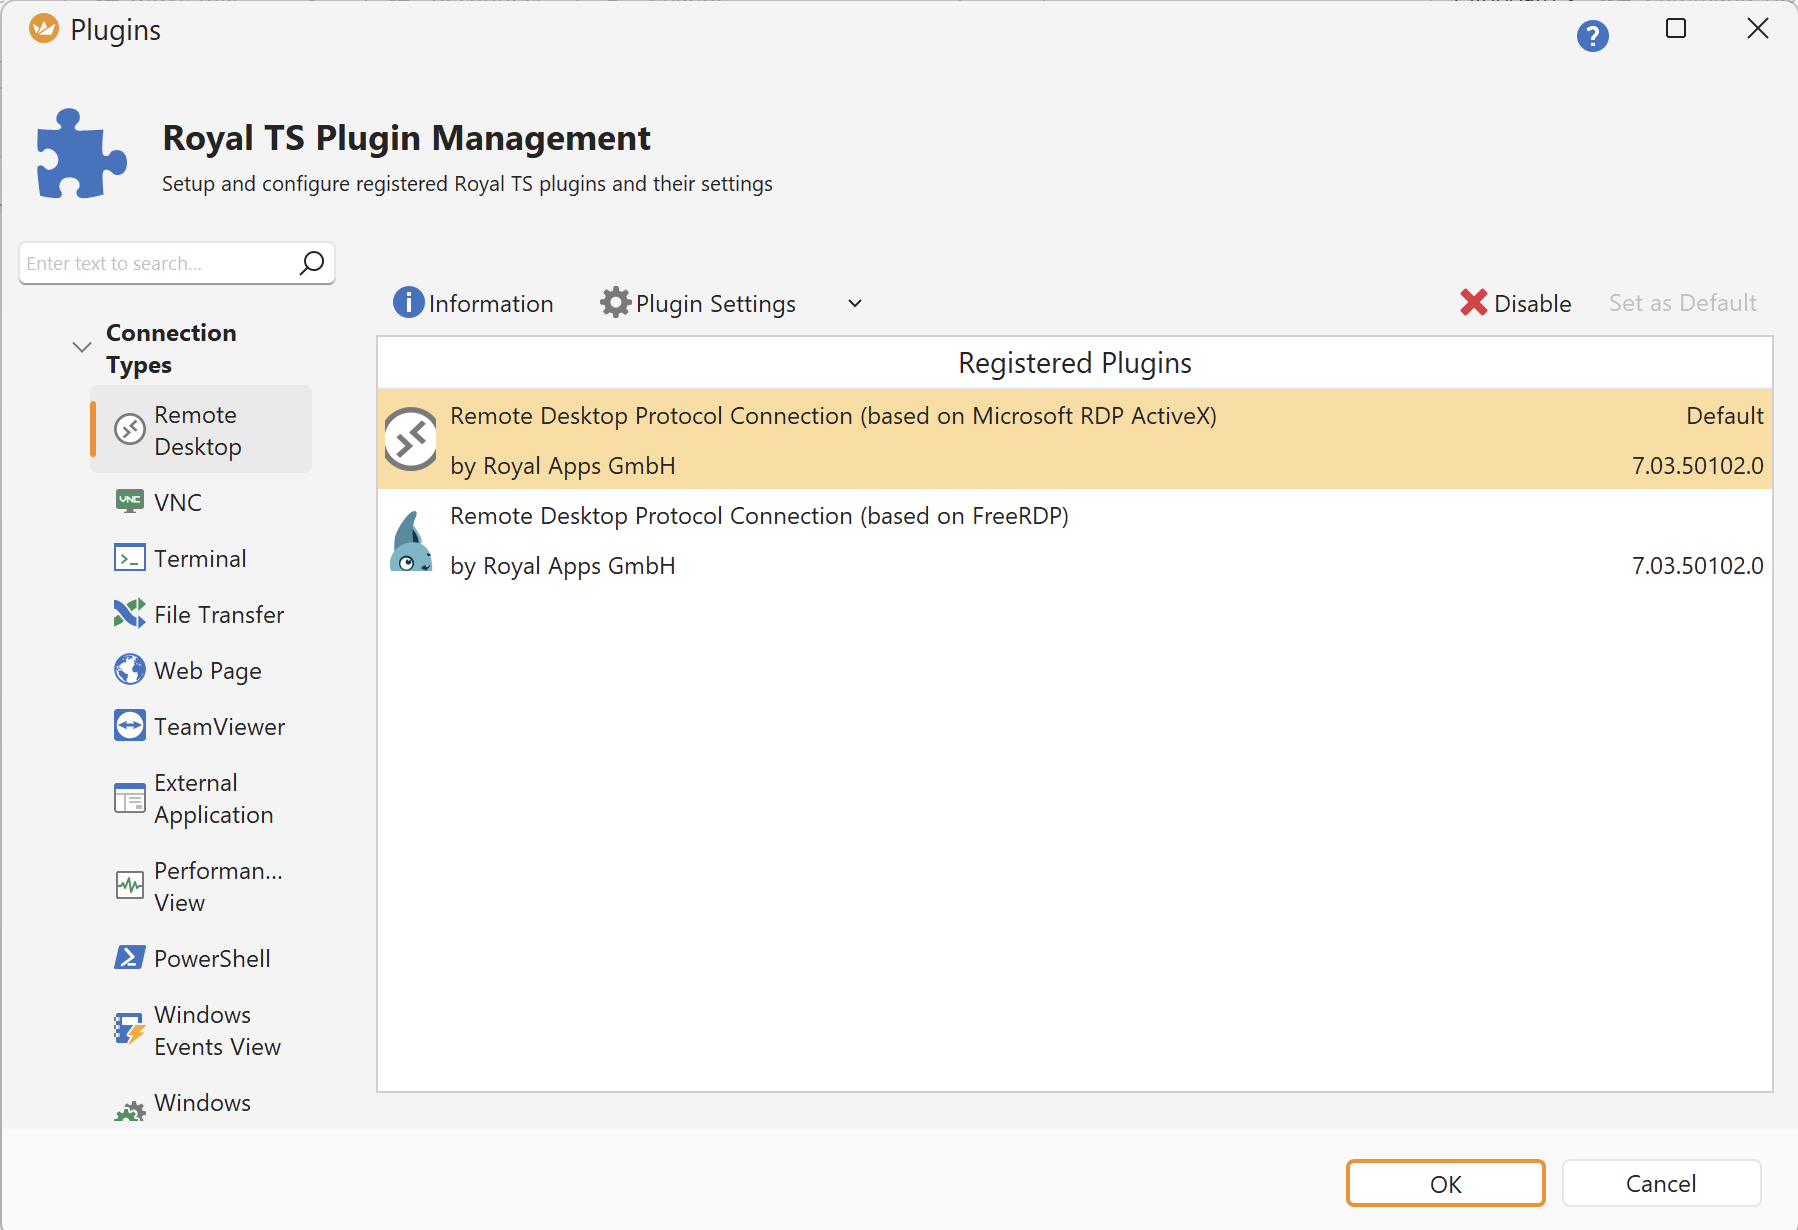Viewport: 1798px width, 1230px height.
Task: Open the Information toolbar item
Action: [x=473, y=303]
